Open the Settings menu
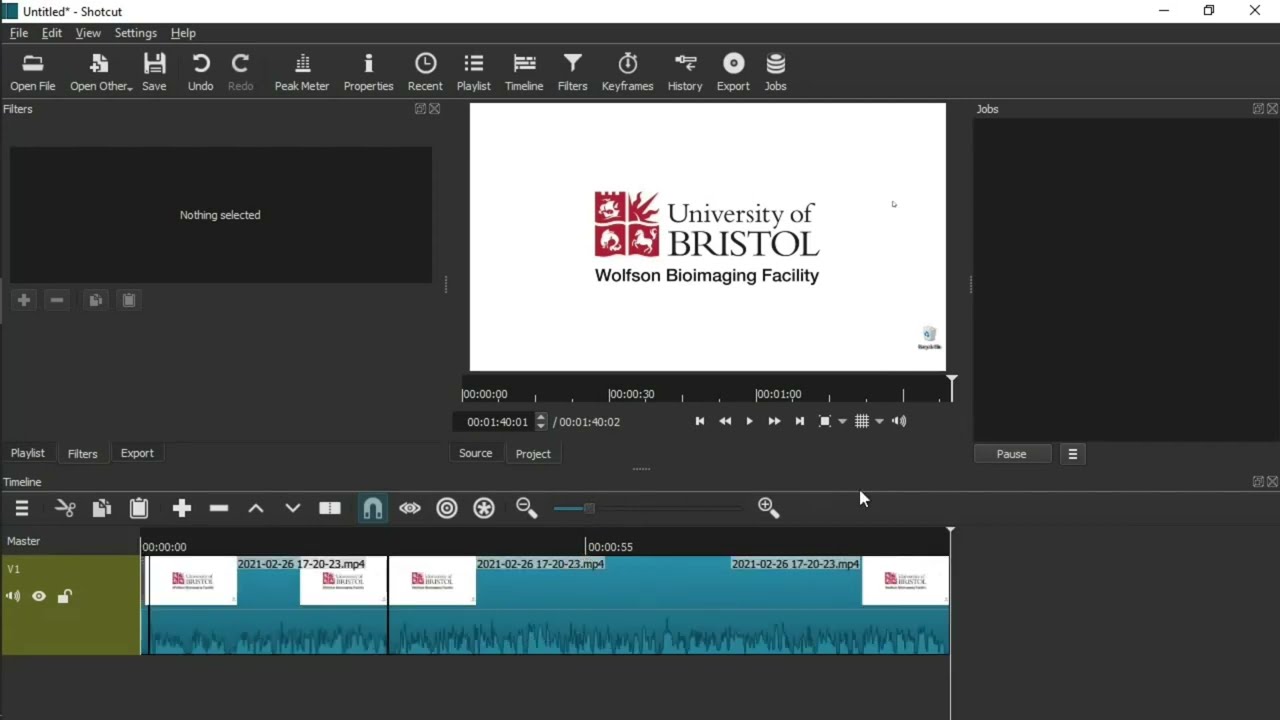The height and width of the screenshot is (720, 1280). pos(135,33)
